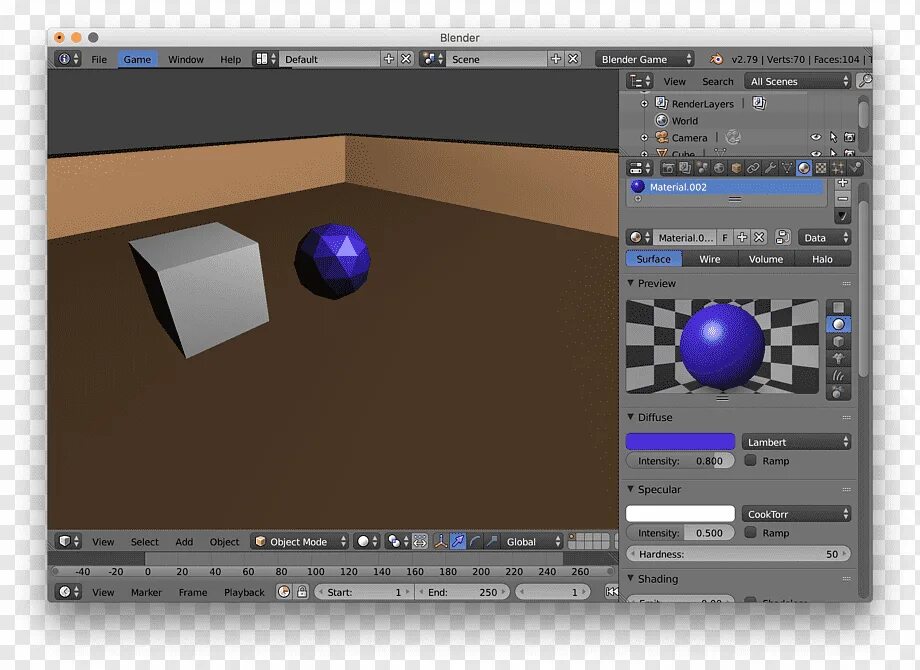Open the Blender Game render engine dropdown
920x670 pixels.
pyautogui.click(x=644, y=59)
